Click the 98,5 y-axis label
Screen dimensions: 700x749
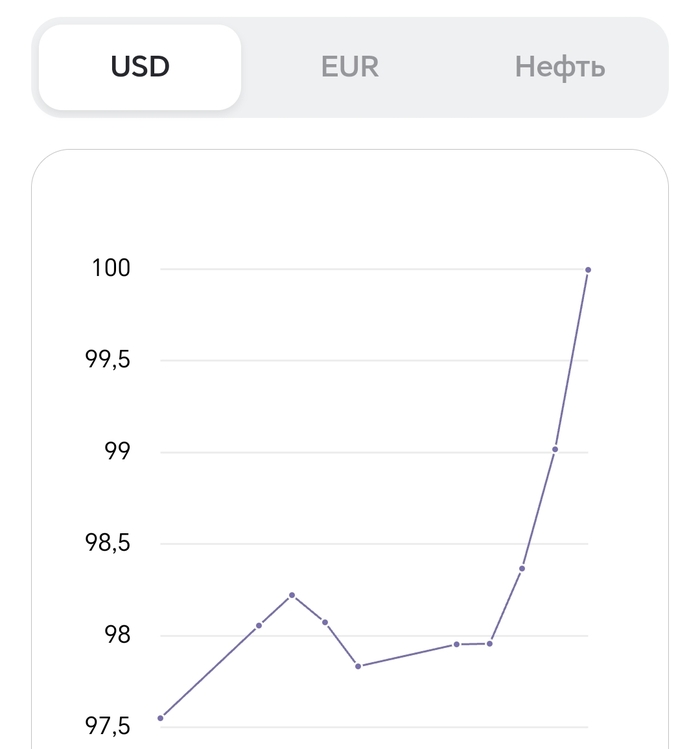pos(108,544)
